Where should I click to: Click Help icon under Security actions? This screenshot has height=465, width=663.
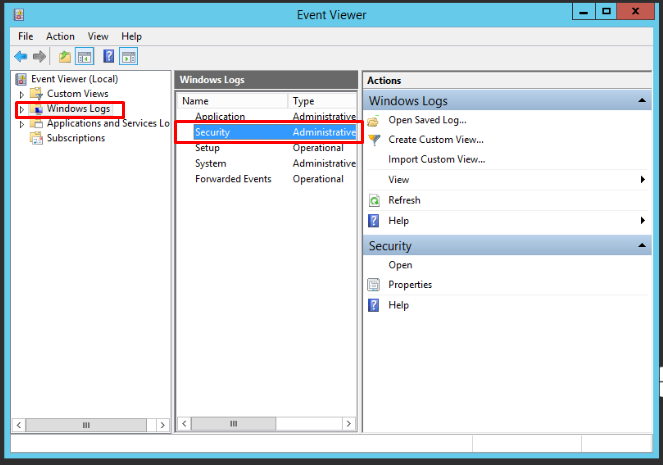pyautogui.click(x=374, y=305)
